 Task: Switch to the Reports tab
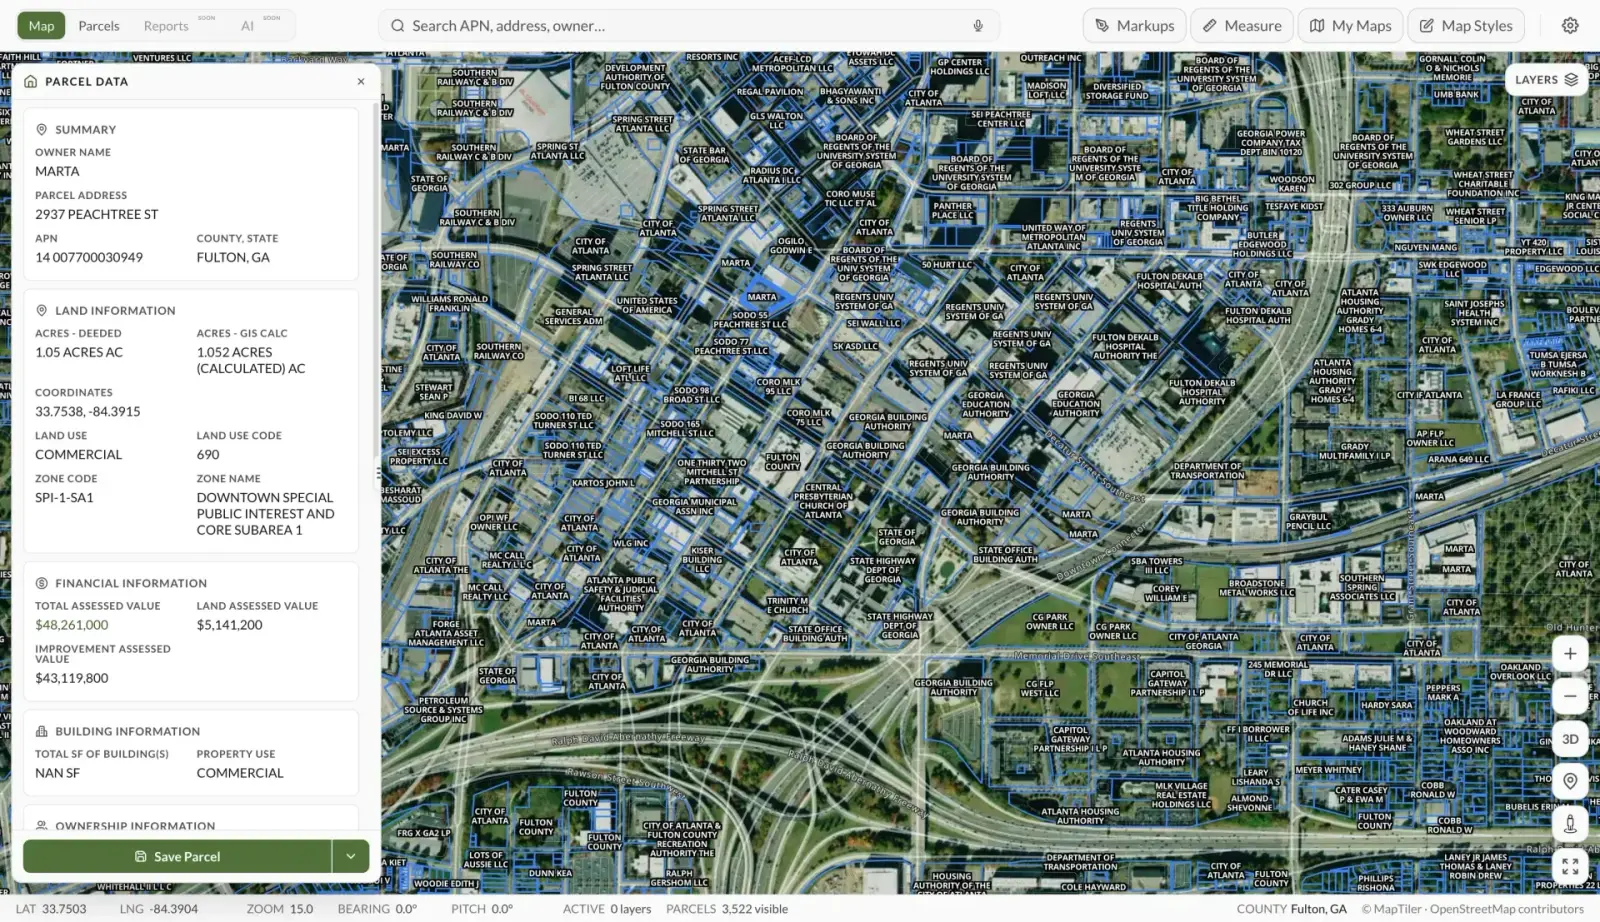166,26
